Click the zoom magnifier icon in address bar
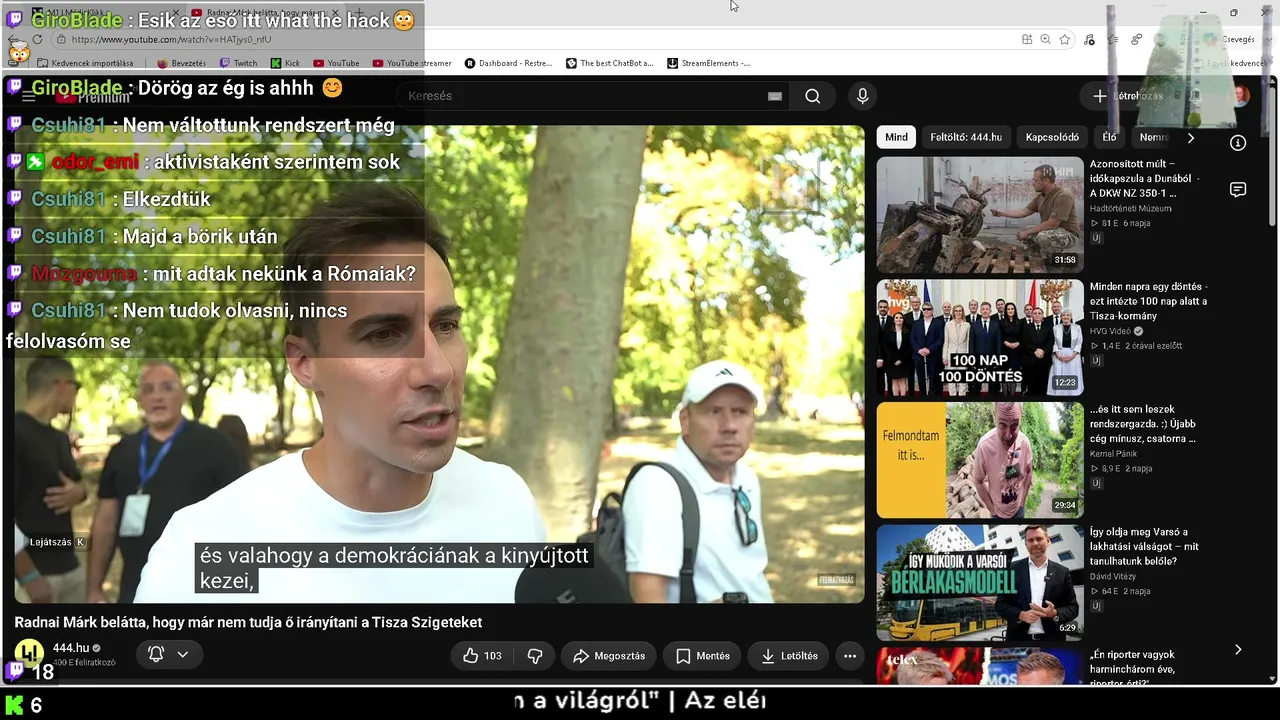Viewport: 1280px width, 720px height. (1045, 39)
